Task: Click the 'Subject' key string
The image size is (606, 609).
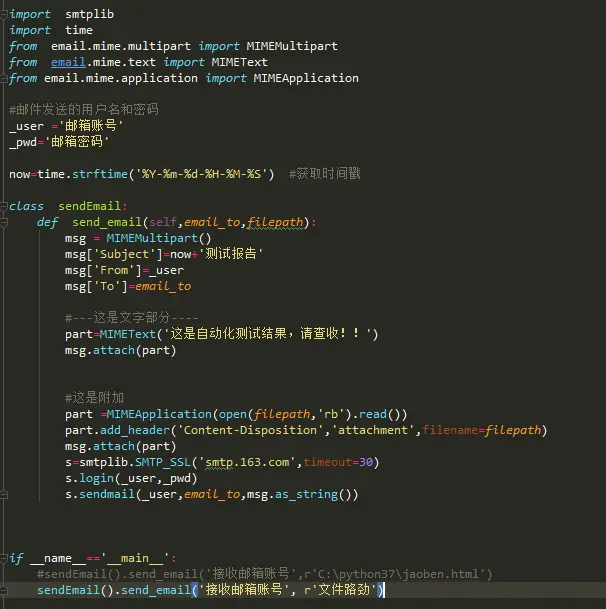Action: point(124,254)
